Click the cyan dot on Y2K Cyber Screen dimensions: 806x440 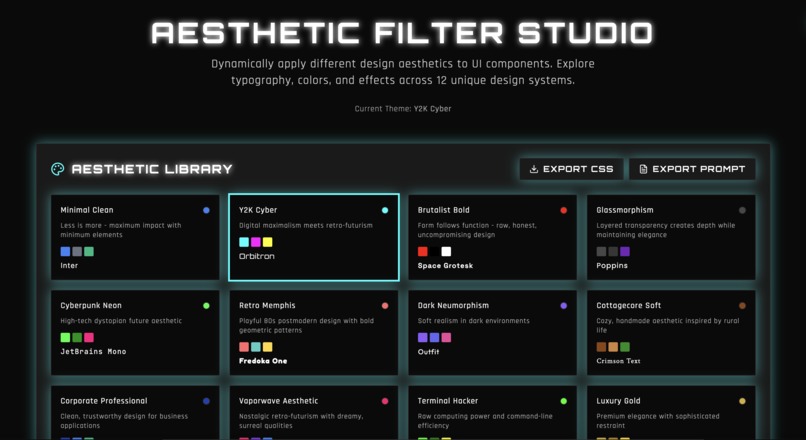[x=385, y=210]
